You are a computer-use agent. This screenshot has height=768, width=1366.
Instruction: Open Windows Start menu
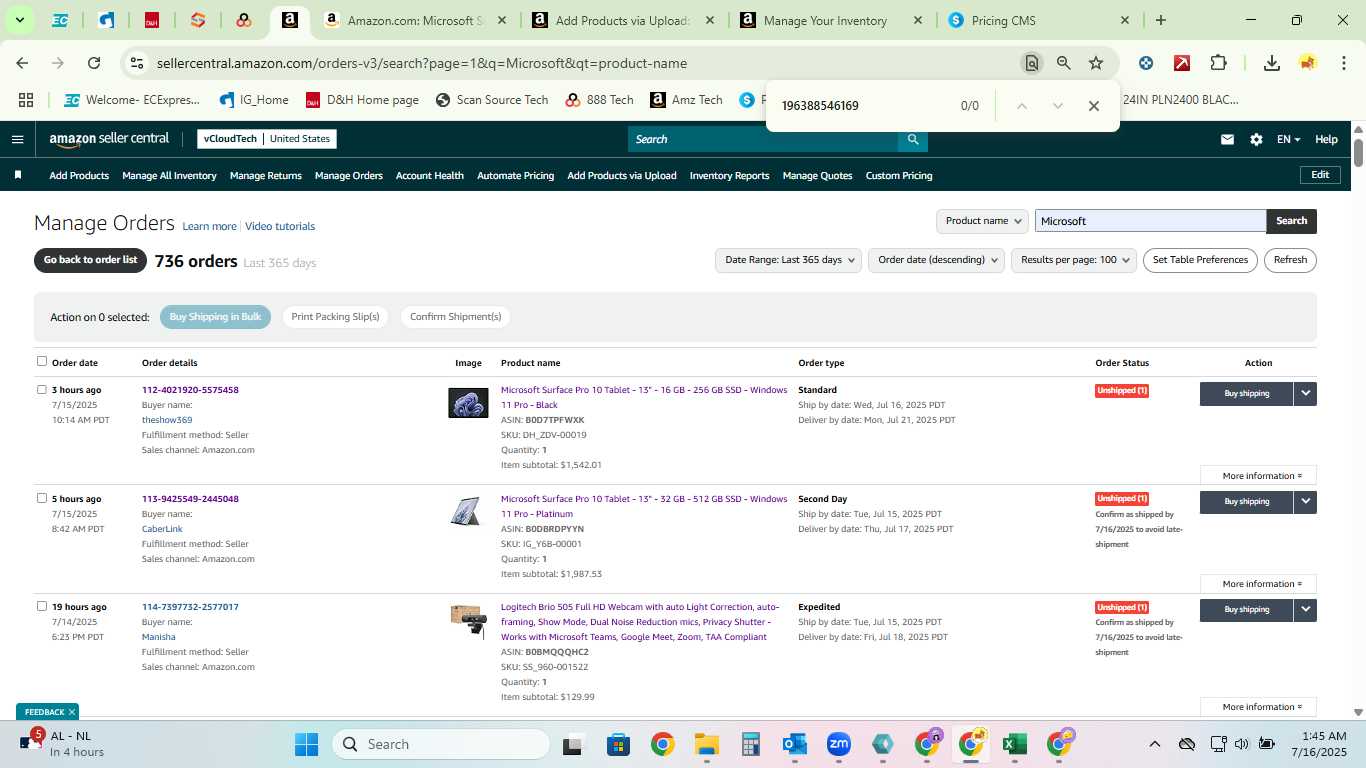(x=306, y=744)
